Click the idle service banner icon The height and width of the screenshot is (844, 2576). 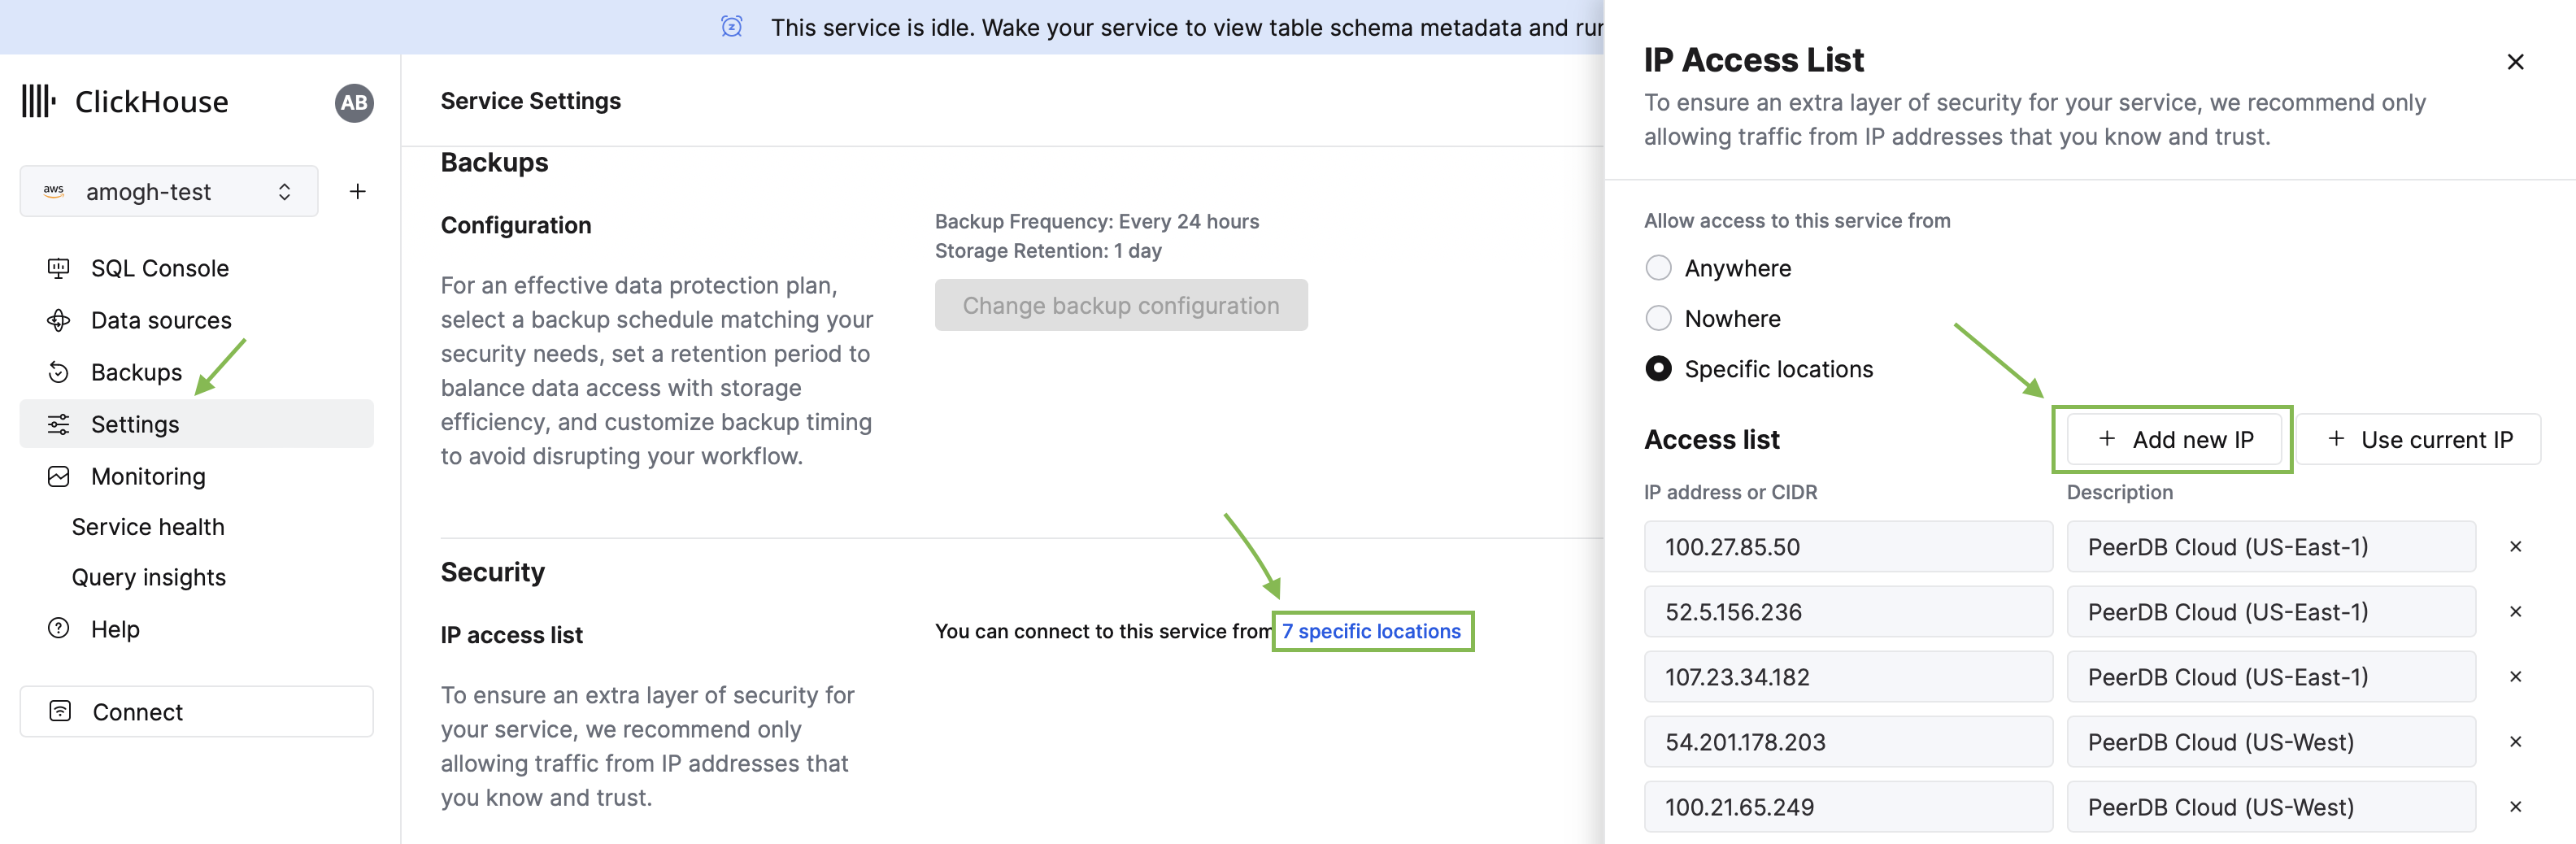pos(732,27)
